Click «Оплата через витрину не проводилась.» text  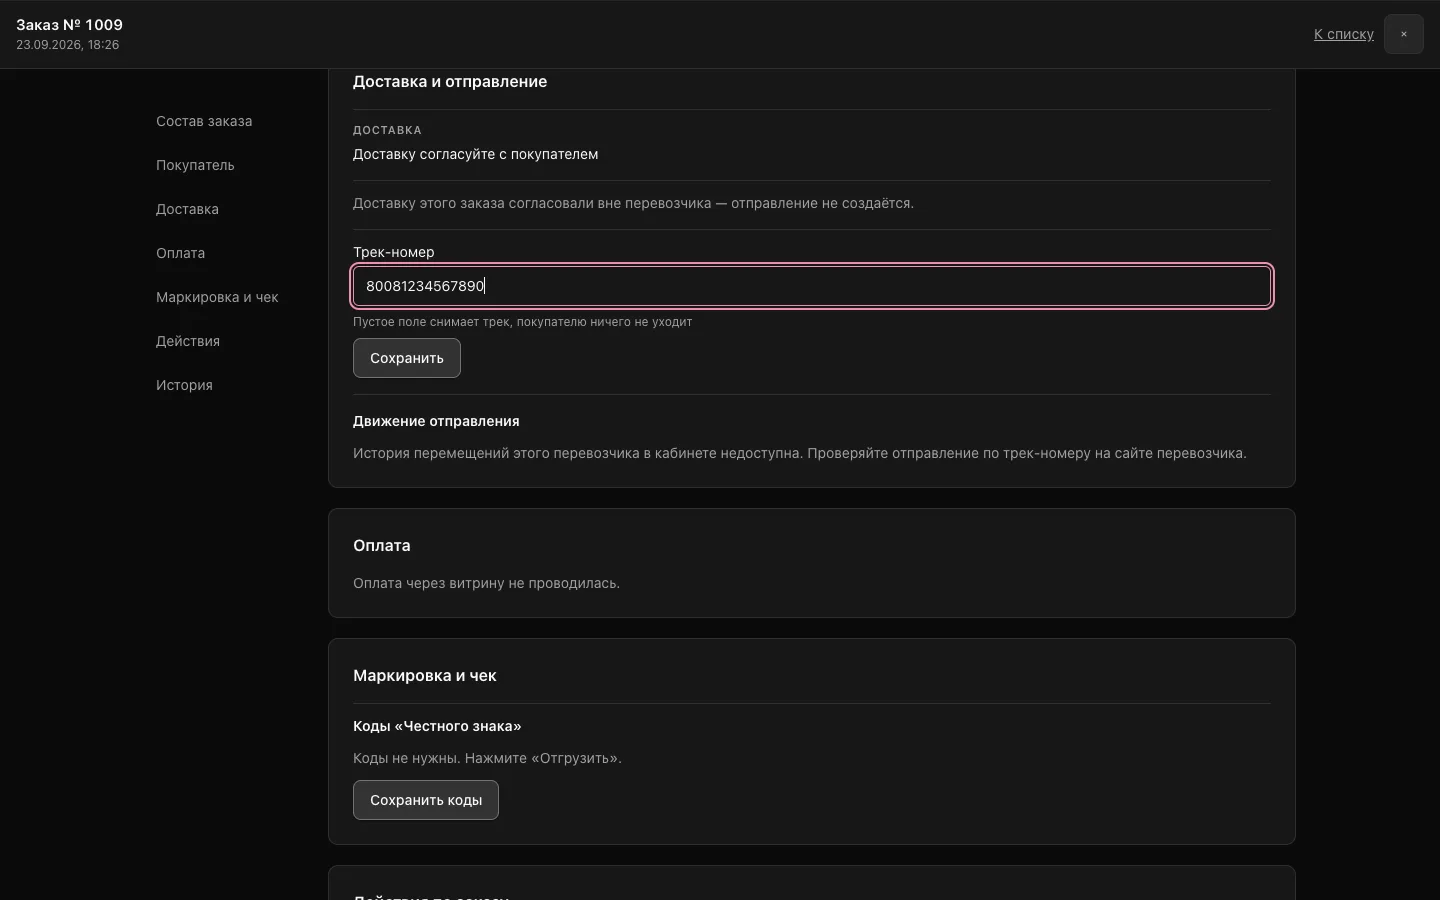pos(486,583)
